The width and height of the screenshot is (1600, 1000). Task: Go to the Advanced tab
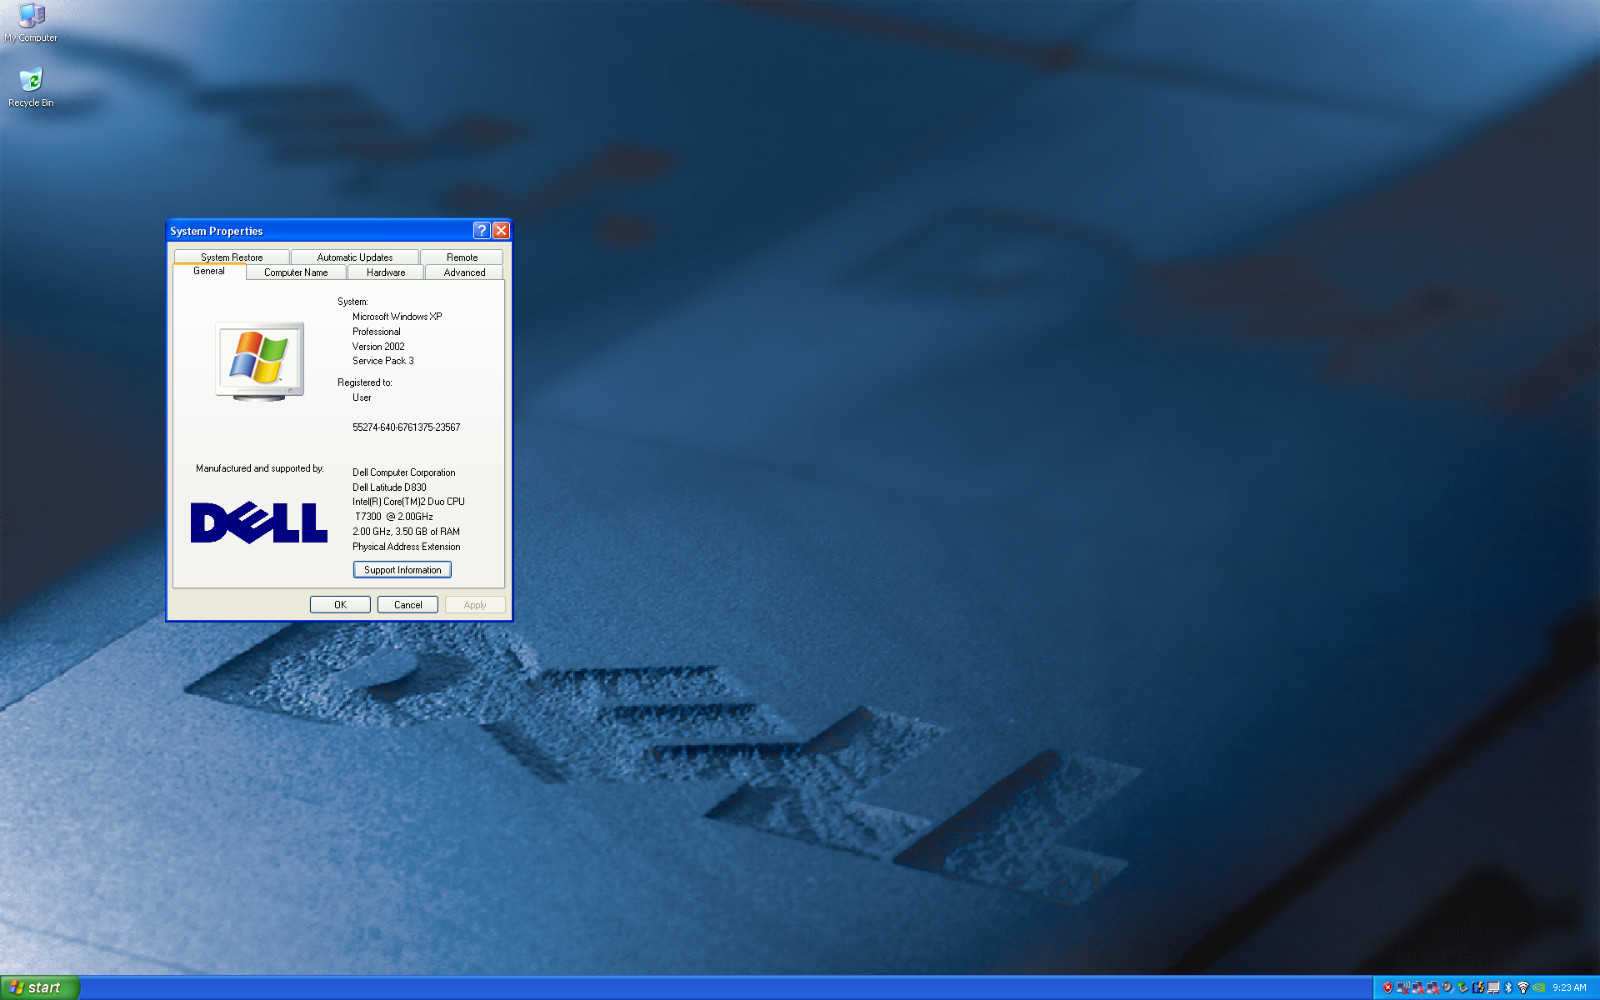(x=465, y=272)
